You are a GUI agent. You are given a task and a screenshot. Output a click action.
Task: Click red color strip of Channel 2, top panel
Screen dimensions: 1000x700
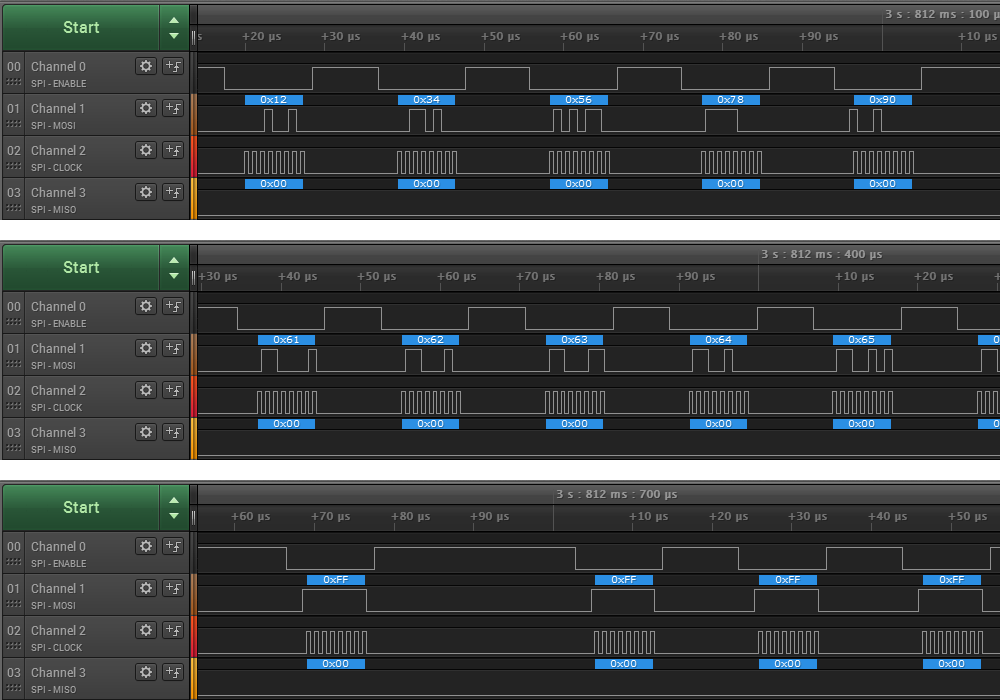tap(193, 157)
